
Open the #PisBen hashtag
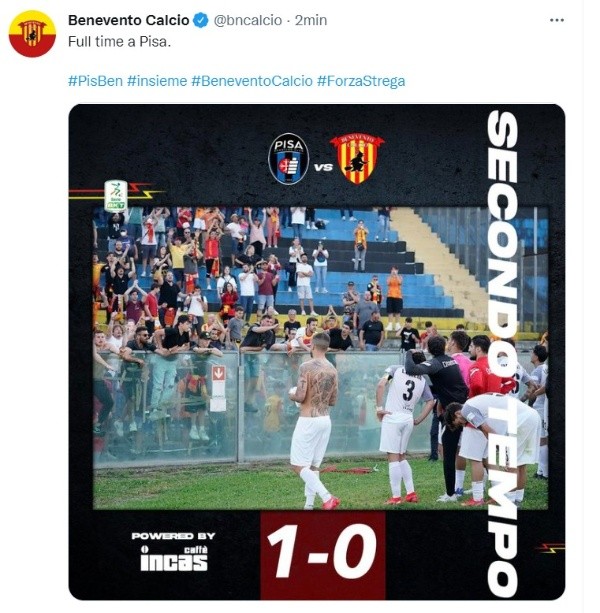[x=95, y=81]
